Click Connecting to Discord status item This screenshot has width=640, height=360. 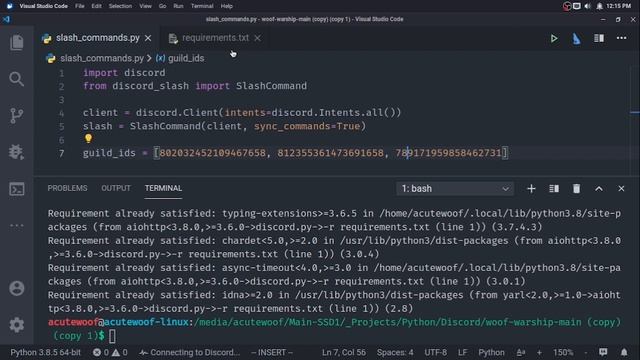pos(190,352)
